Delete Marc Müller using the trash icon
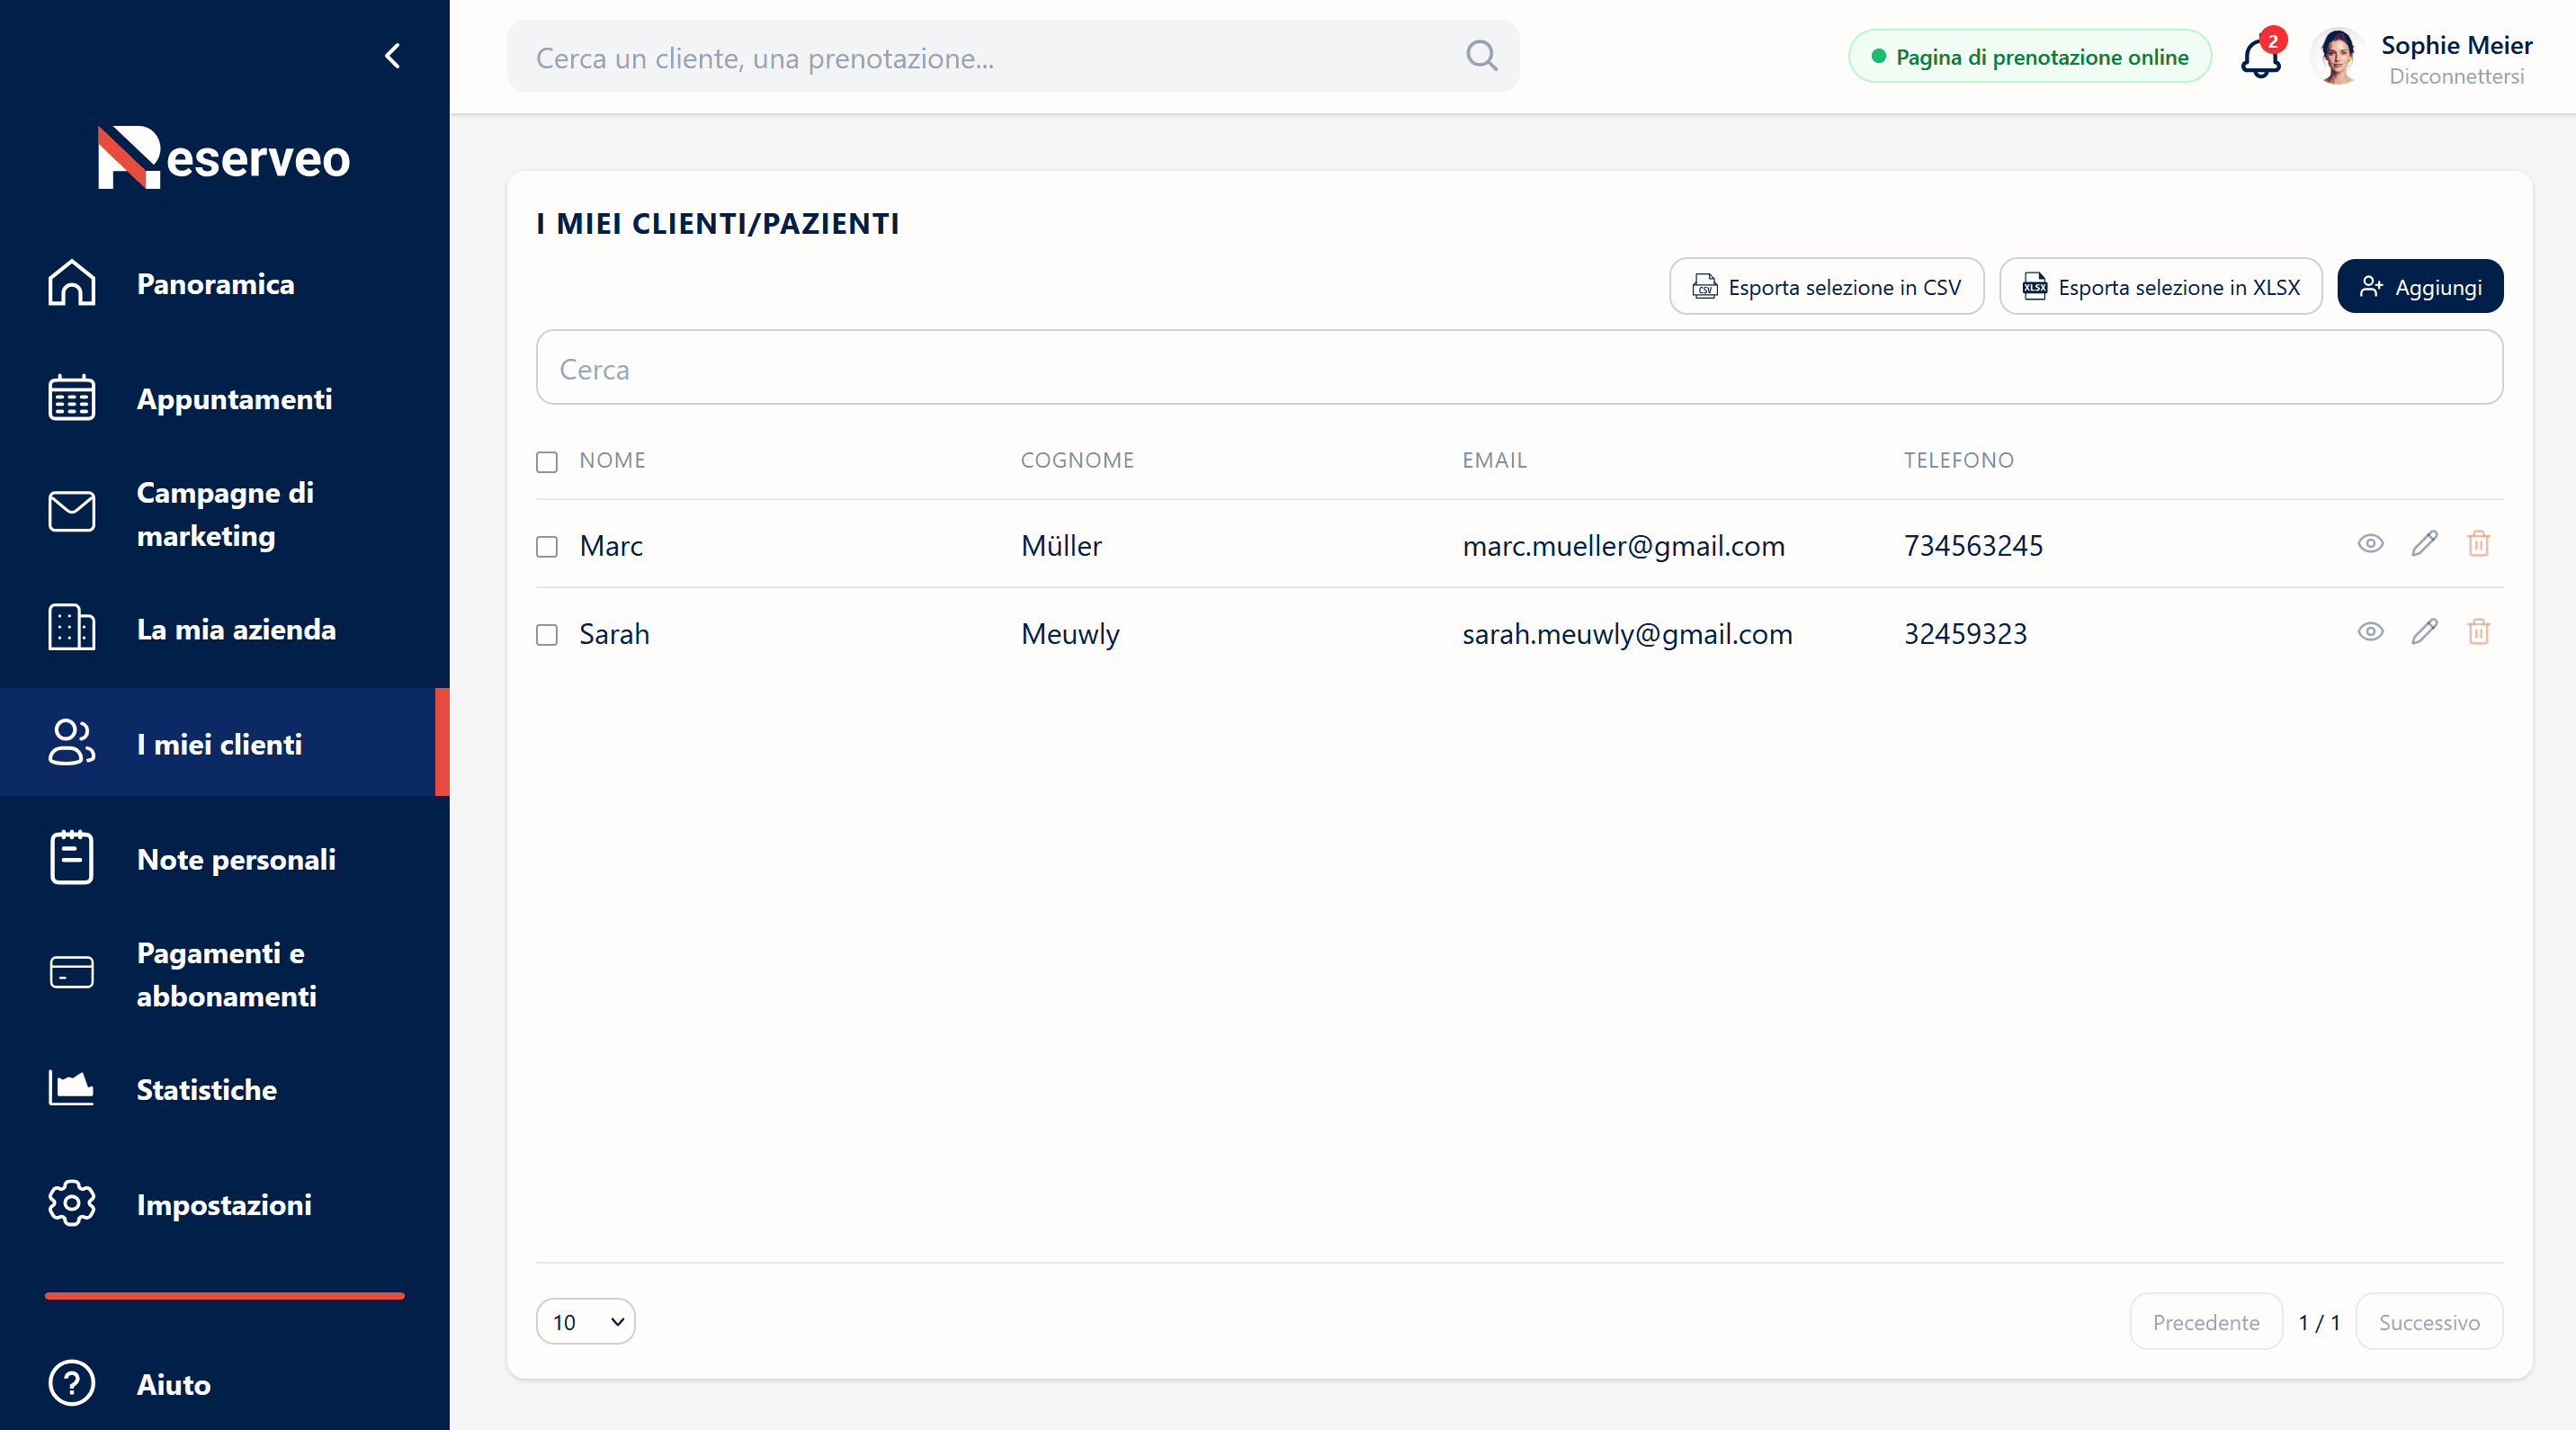2576x1430 pixels. point(2478,543)
